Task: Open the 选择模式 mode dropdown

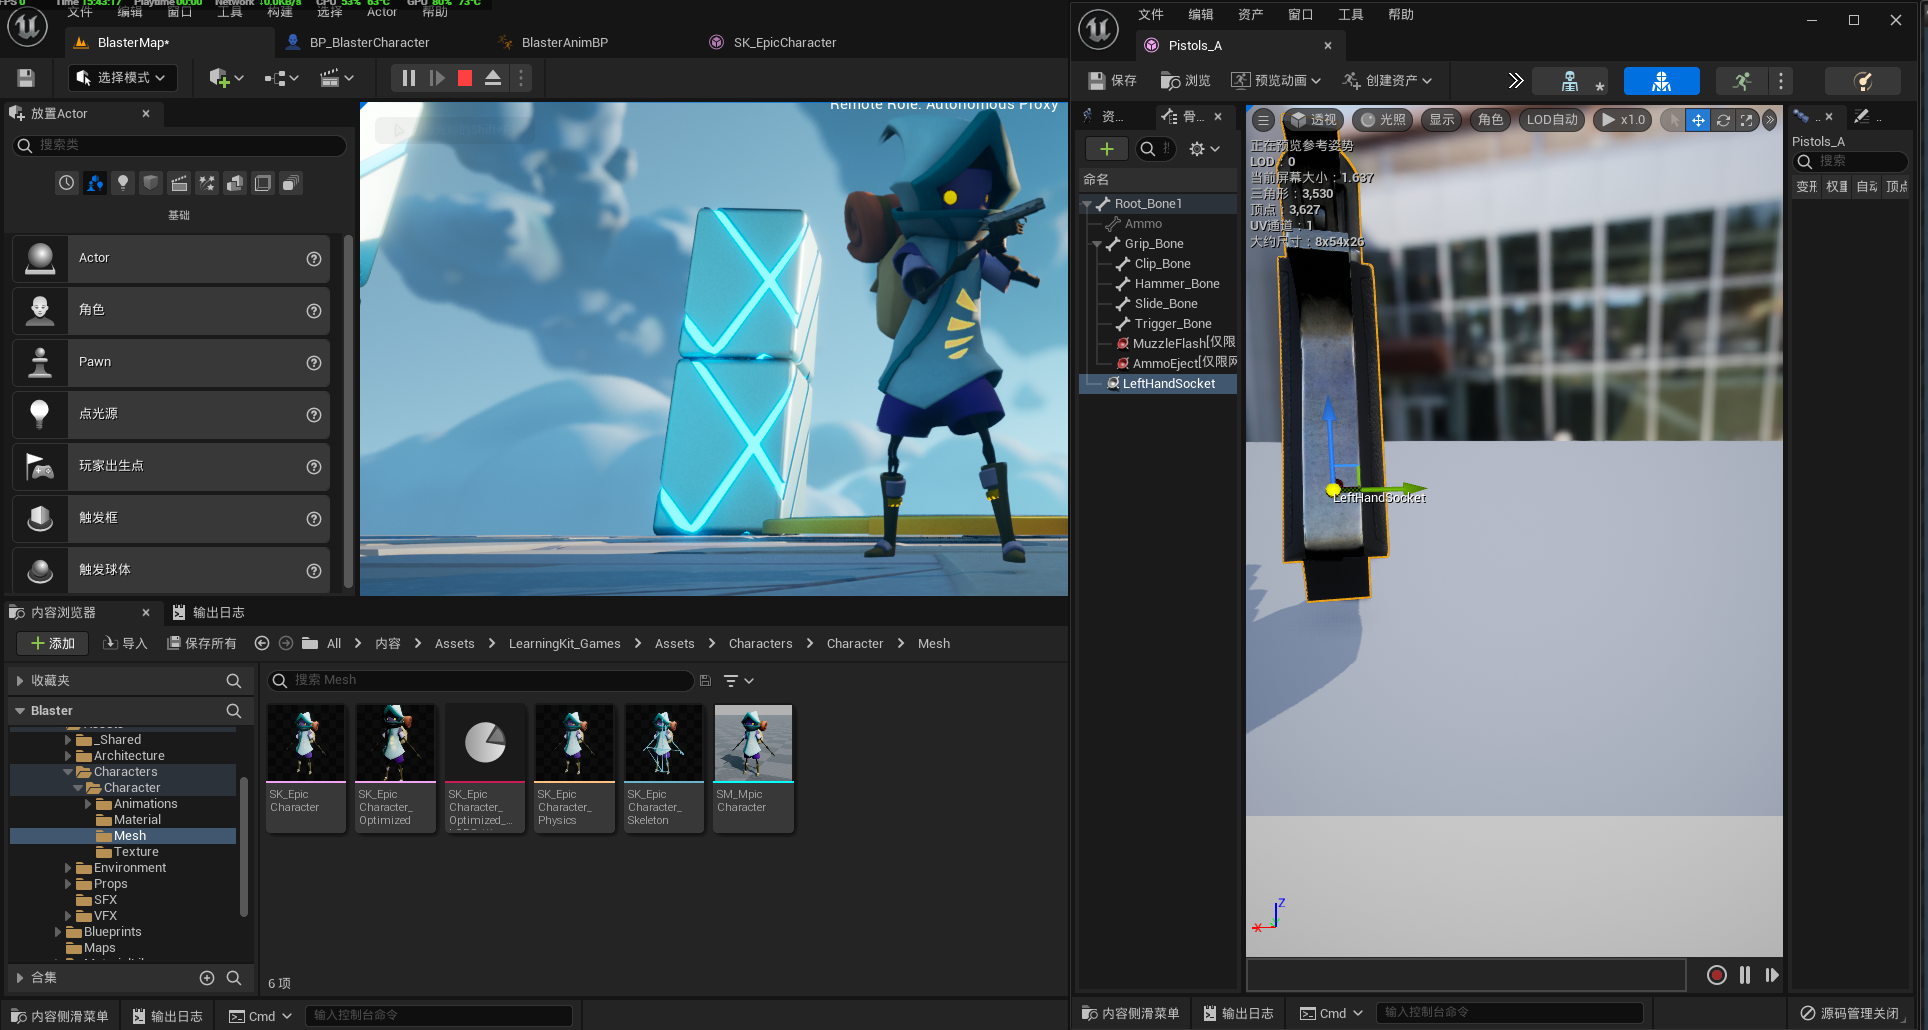Action: pos(122,78)
